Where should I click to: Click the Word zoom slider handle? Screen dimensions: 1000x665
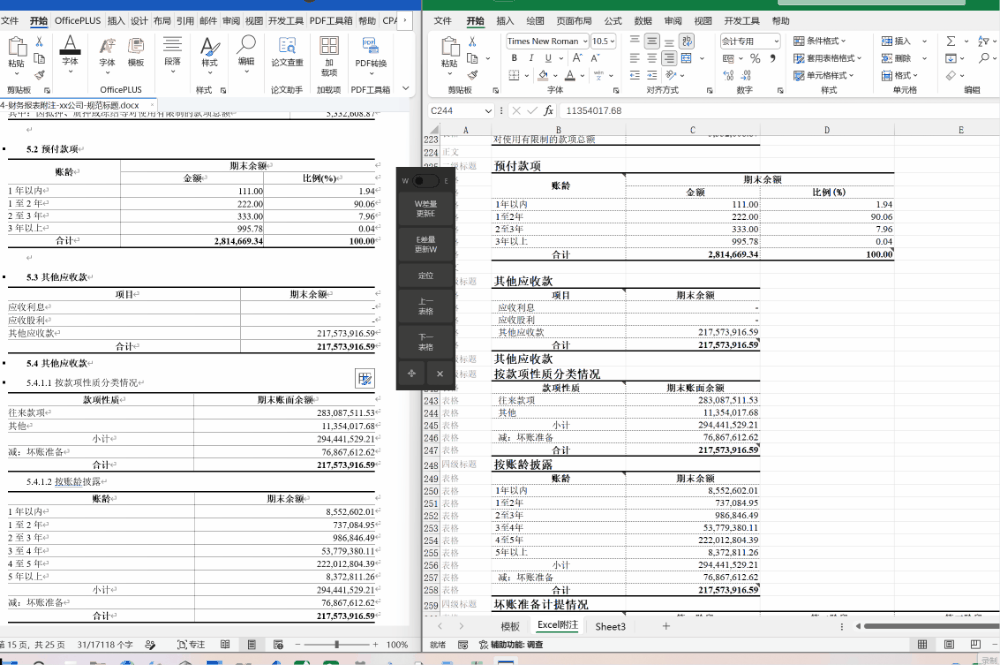[x=337, y=645]
